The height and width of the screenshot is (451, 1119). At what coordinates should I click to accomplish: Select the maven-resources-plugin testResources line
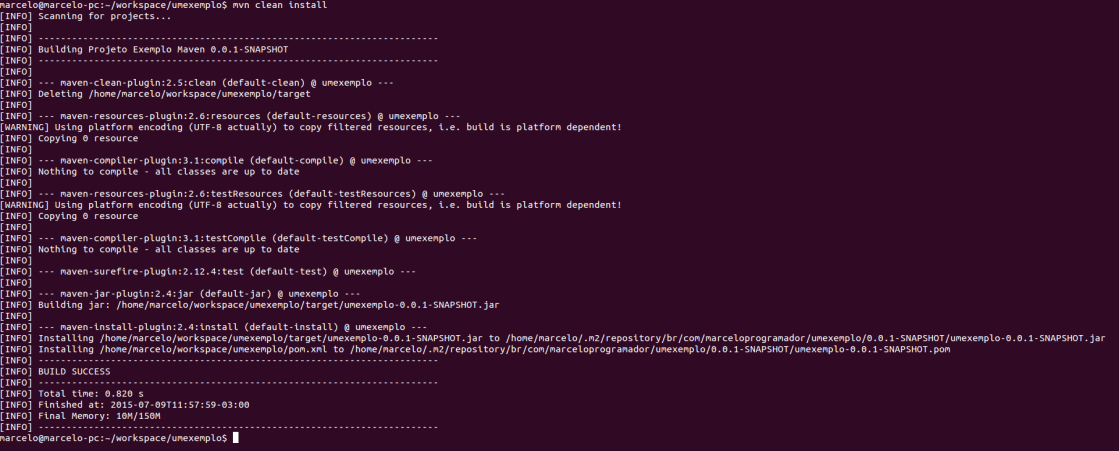click(x=271, y=193)
